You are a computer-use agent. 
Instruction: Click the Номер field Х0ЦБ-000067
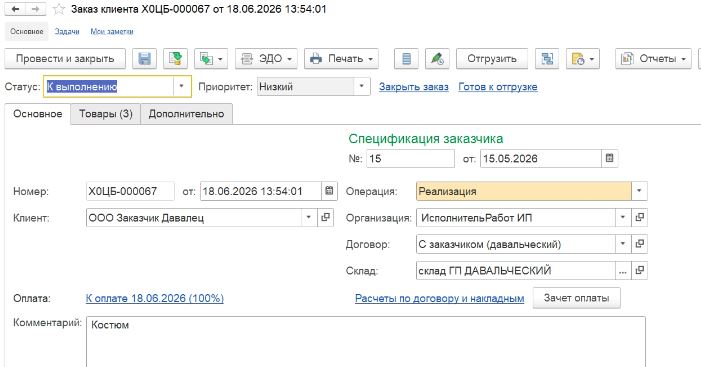pyautogui.click(x=130, y=191)
